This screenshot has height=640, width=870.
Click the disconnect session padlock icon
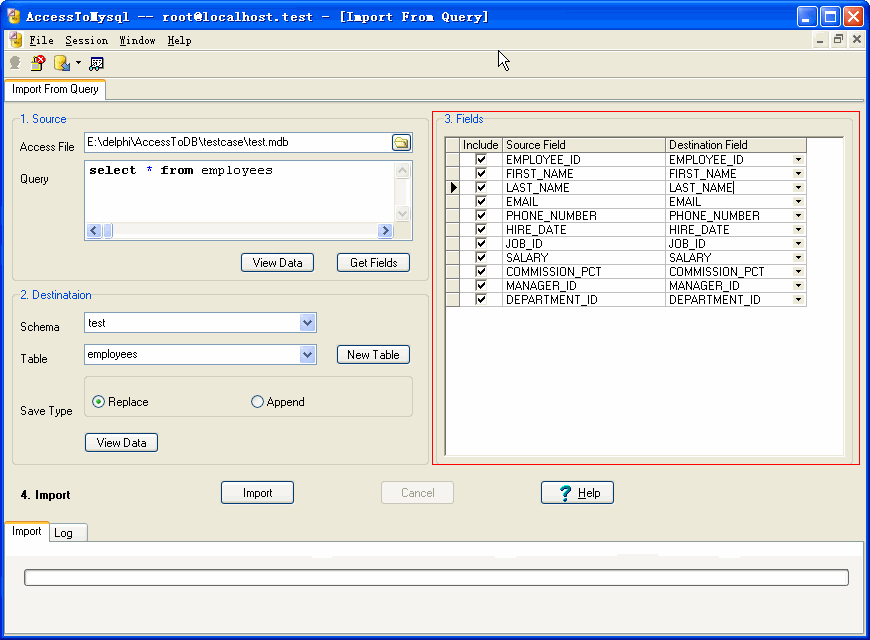pyautogui.click(x=38, y=63)
